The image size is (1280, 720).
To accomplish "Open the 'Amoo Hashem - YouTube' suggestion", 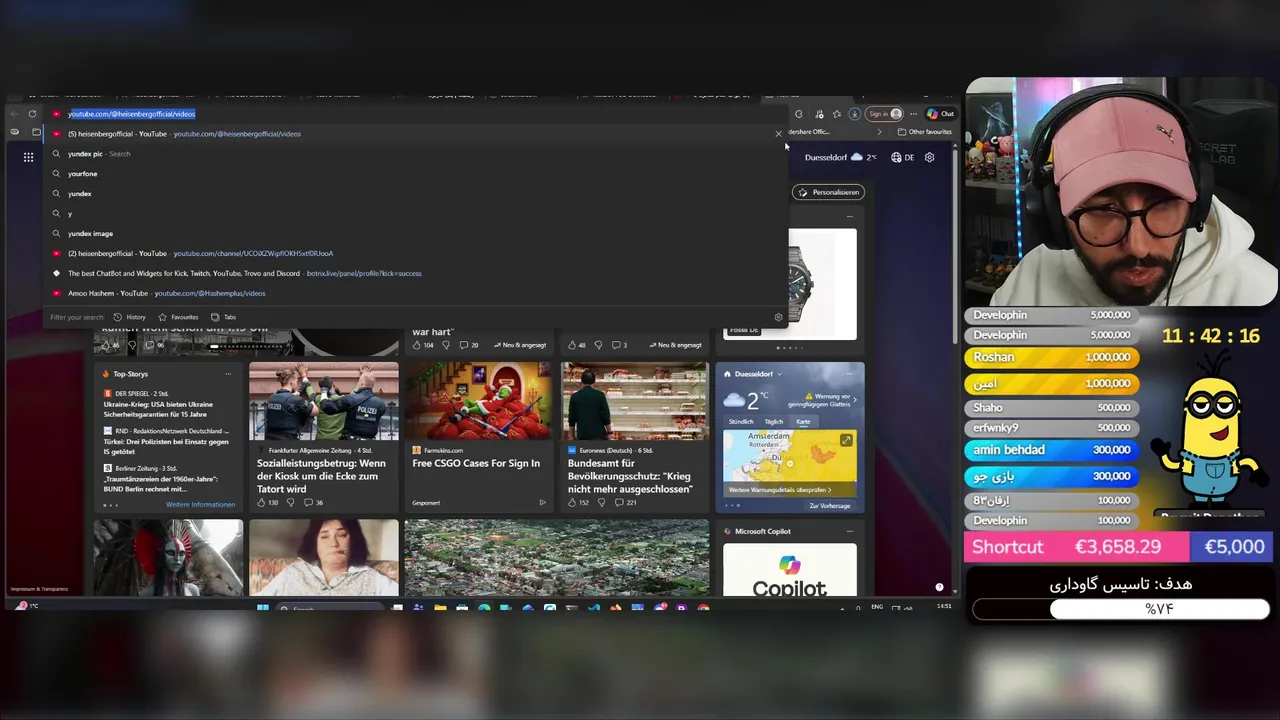I will pyautogui.click(x=417, y=294).
